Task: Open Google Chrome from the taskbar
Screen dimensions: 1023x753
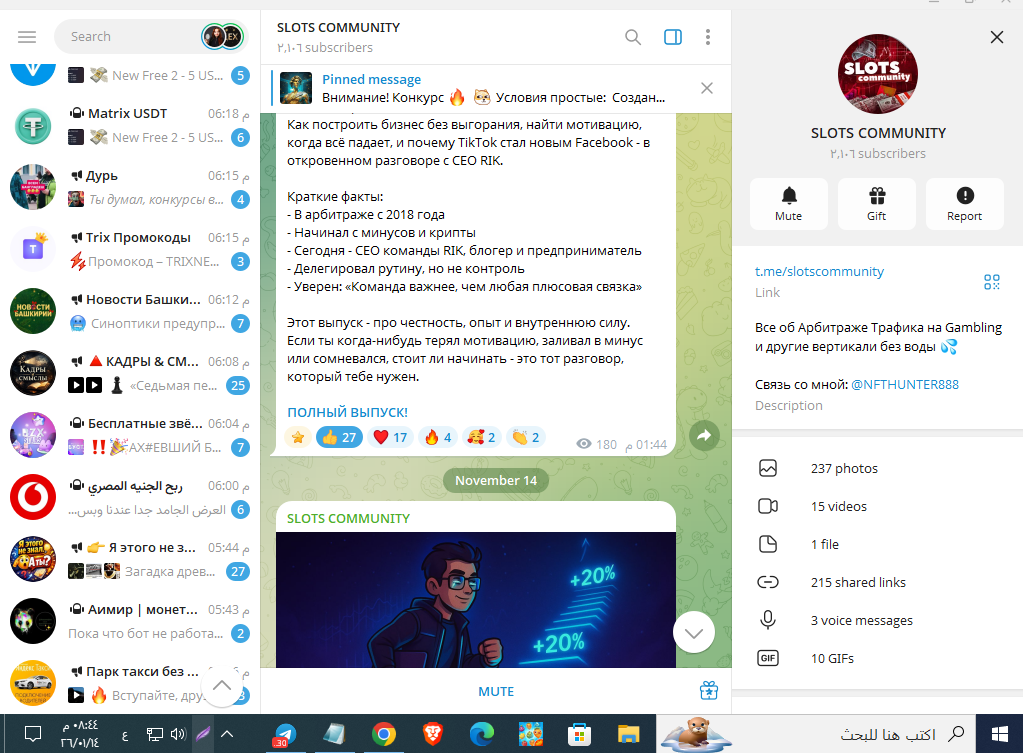Action: (x=384, y=734)
